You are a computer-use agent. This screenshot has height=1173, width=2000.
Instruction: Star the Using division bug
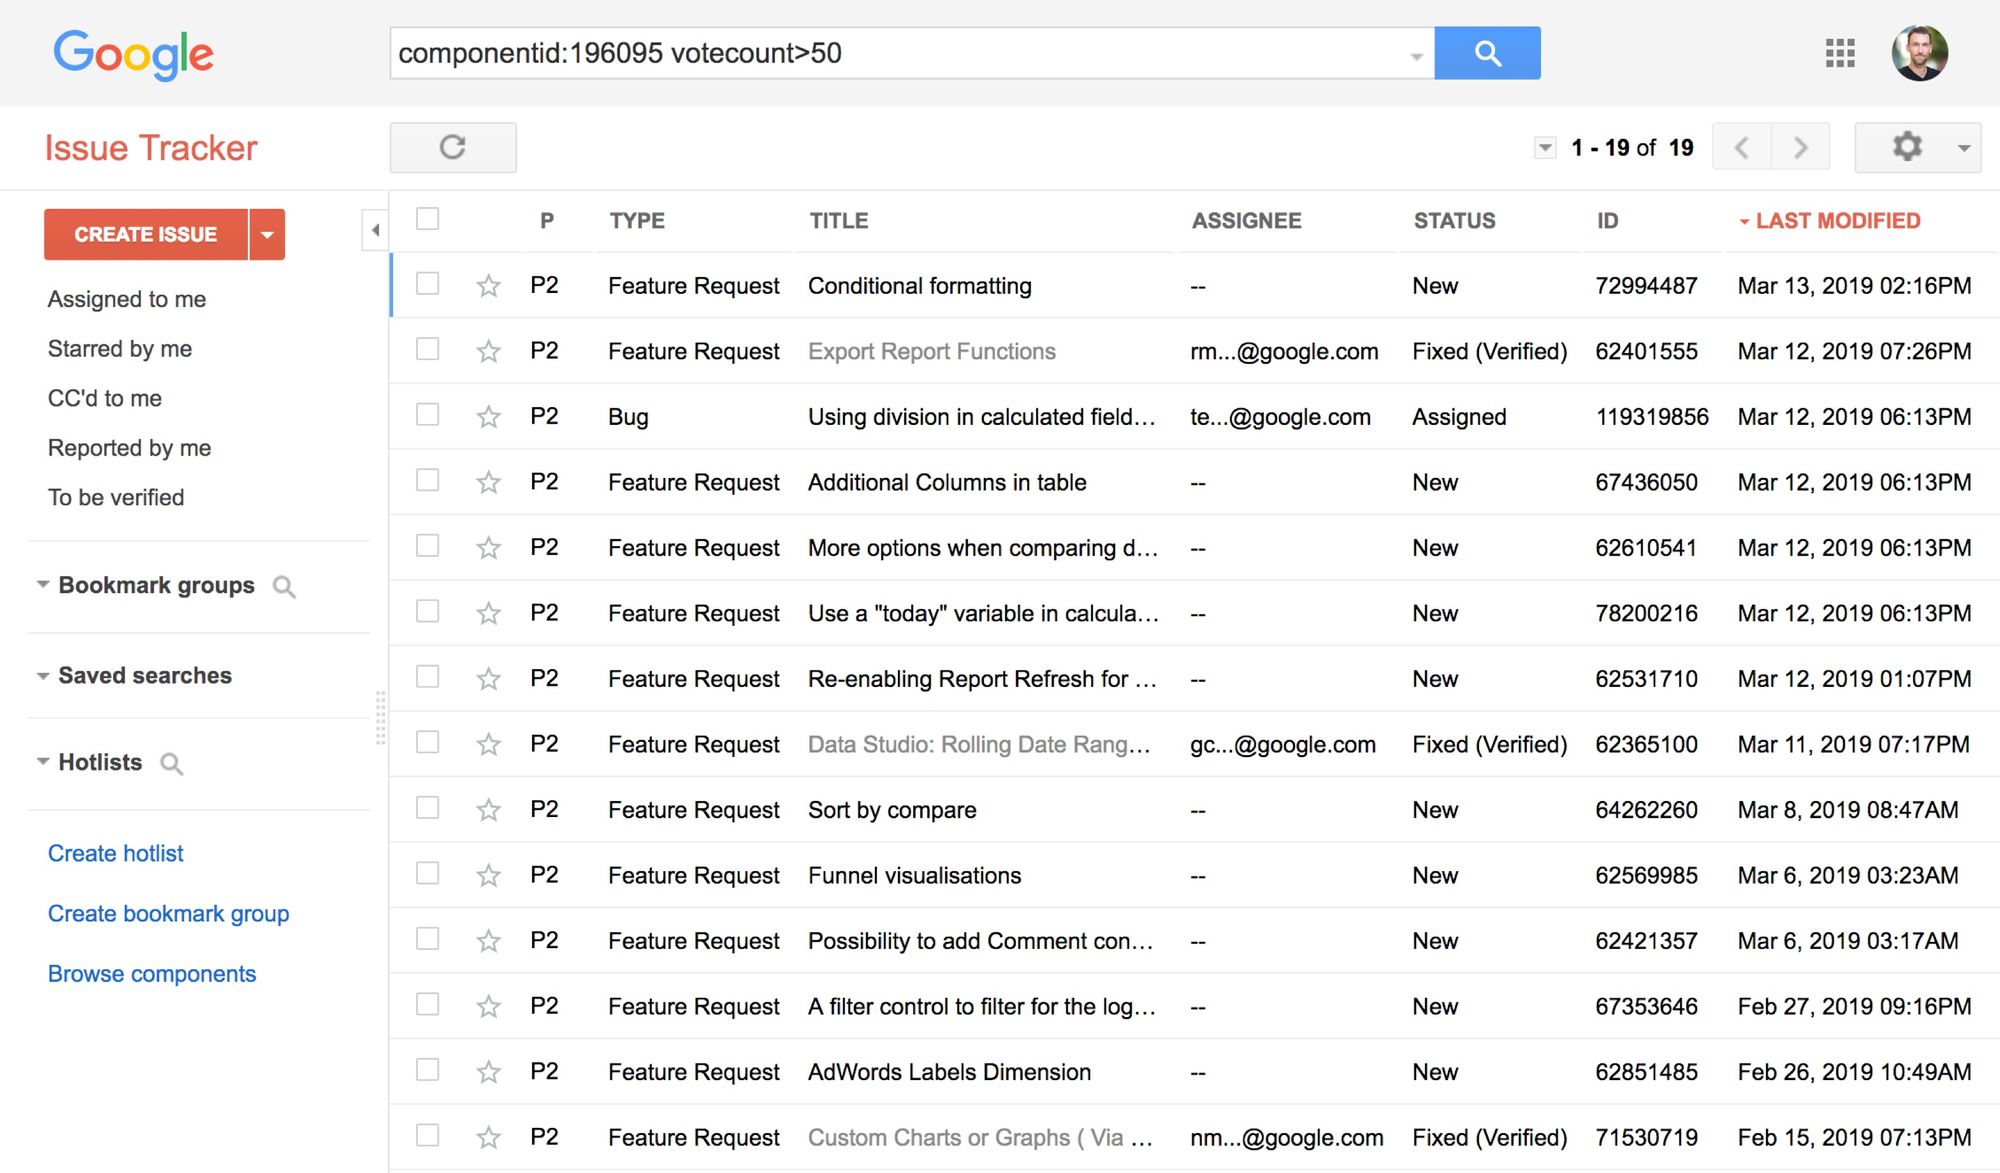488,417
